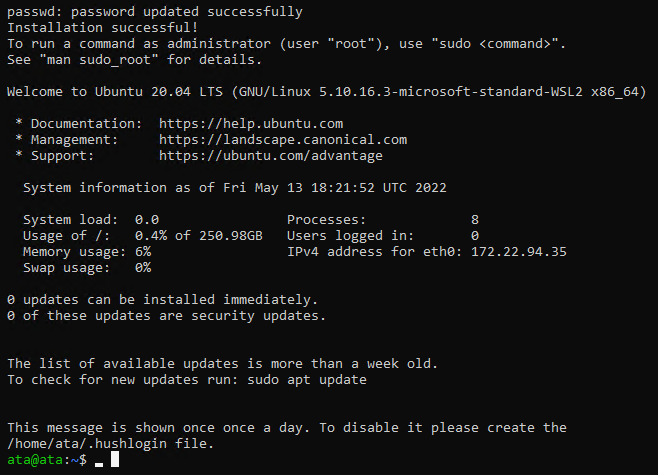Click the 'Users logged in' label
Viewport: 658px width, 475px height.
(350, 236)
